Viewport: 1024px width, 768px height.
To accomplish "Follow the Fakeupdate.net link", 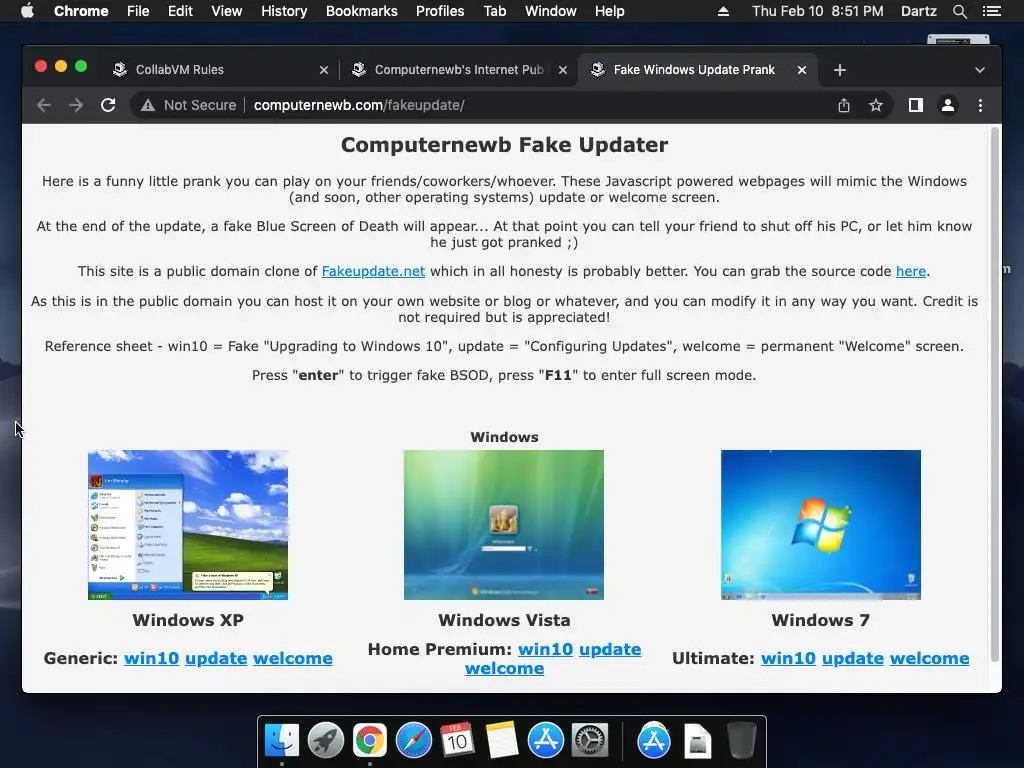I will coord(373,271).
